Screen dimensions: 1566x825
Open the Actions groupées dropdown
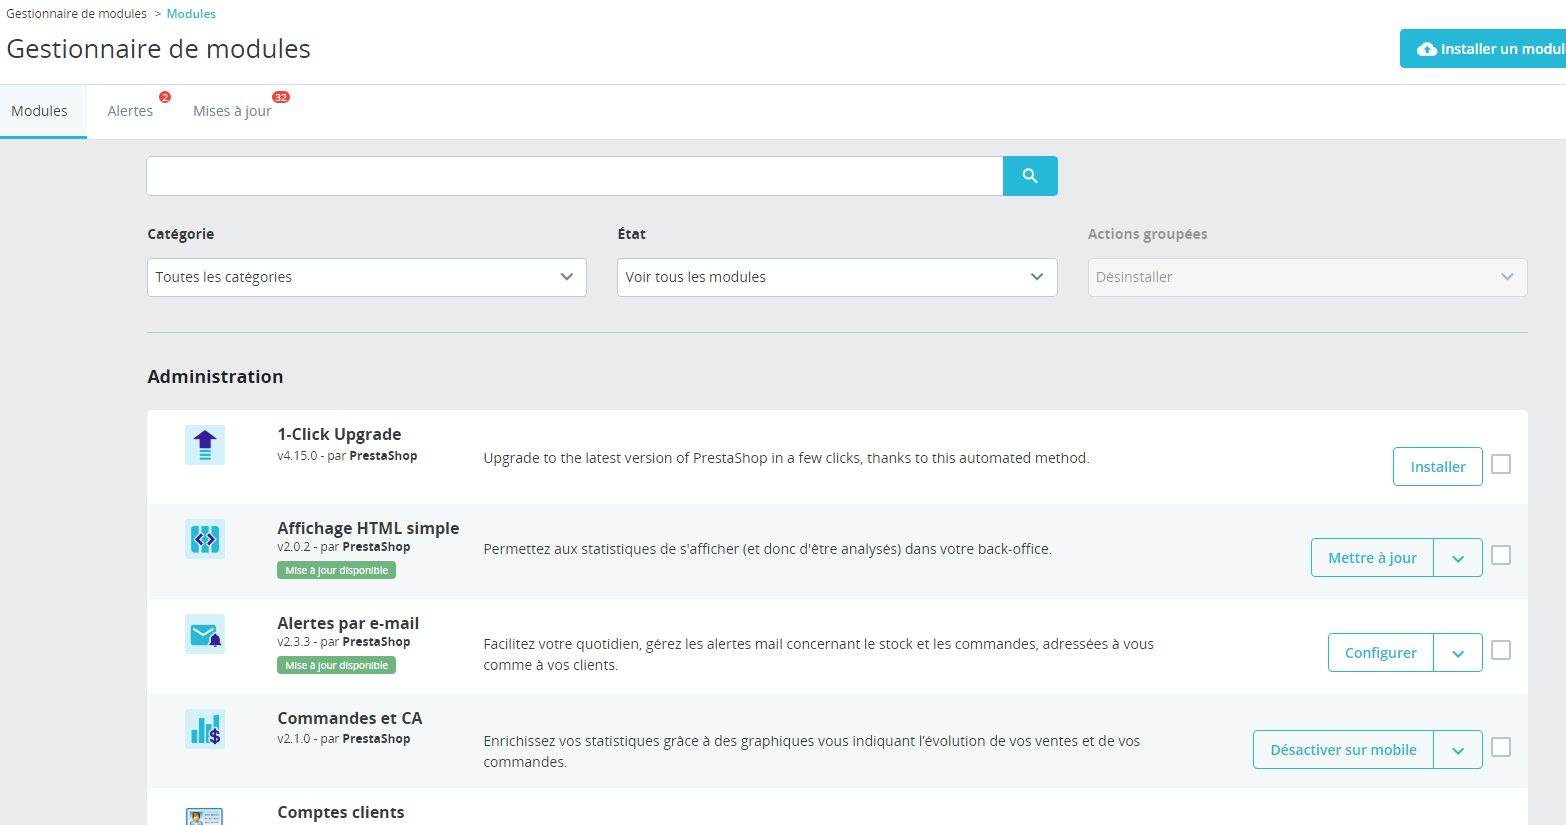[x=1307, y=277]
